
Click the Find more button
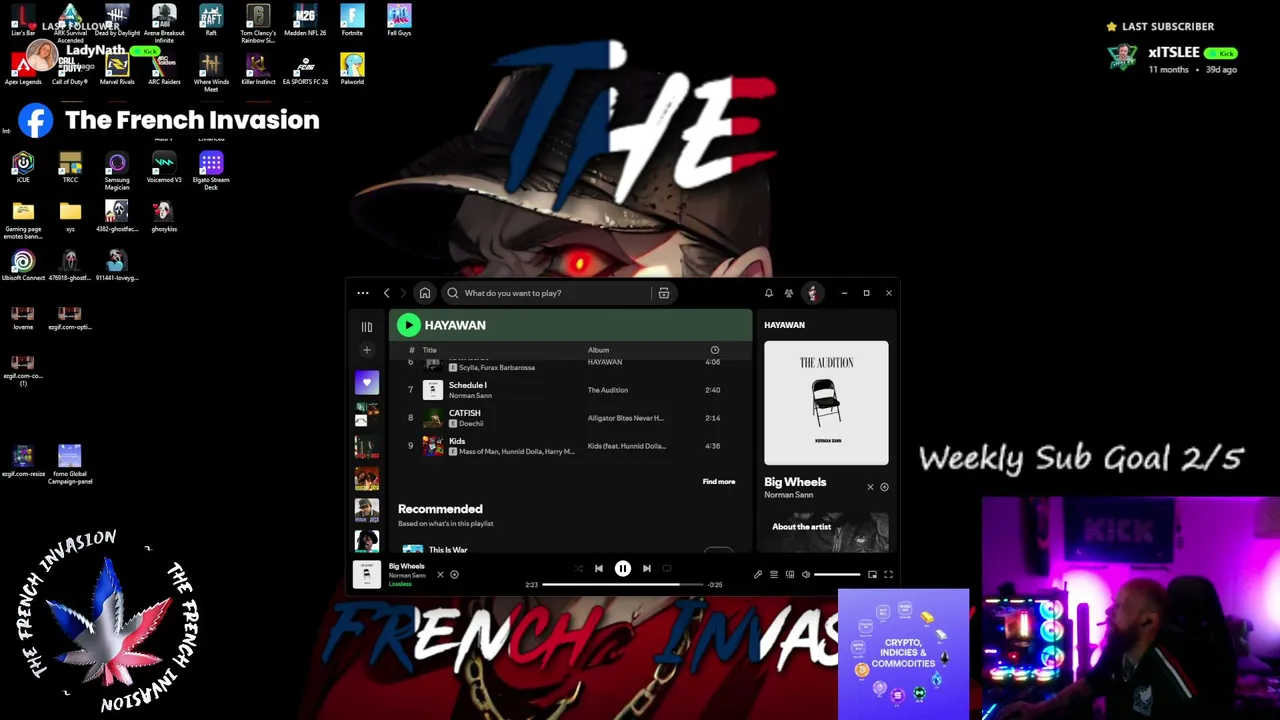(x=719, y=482)
